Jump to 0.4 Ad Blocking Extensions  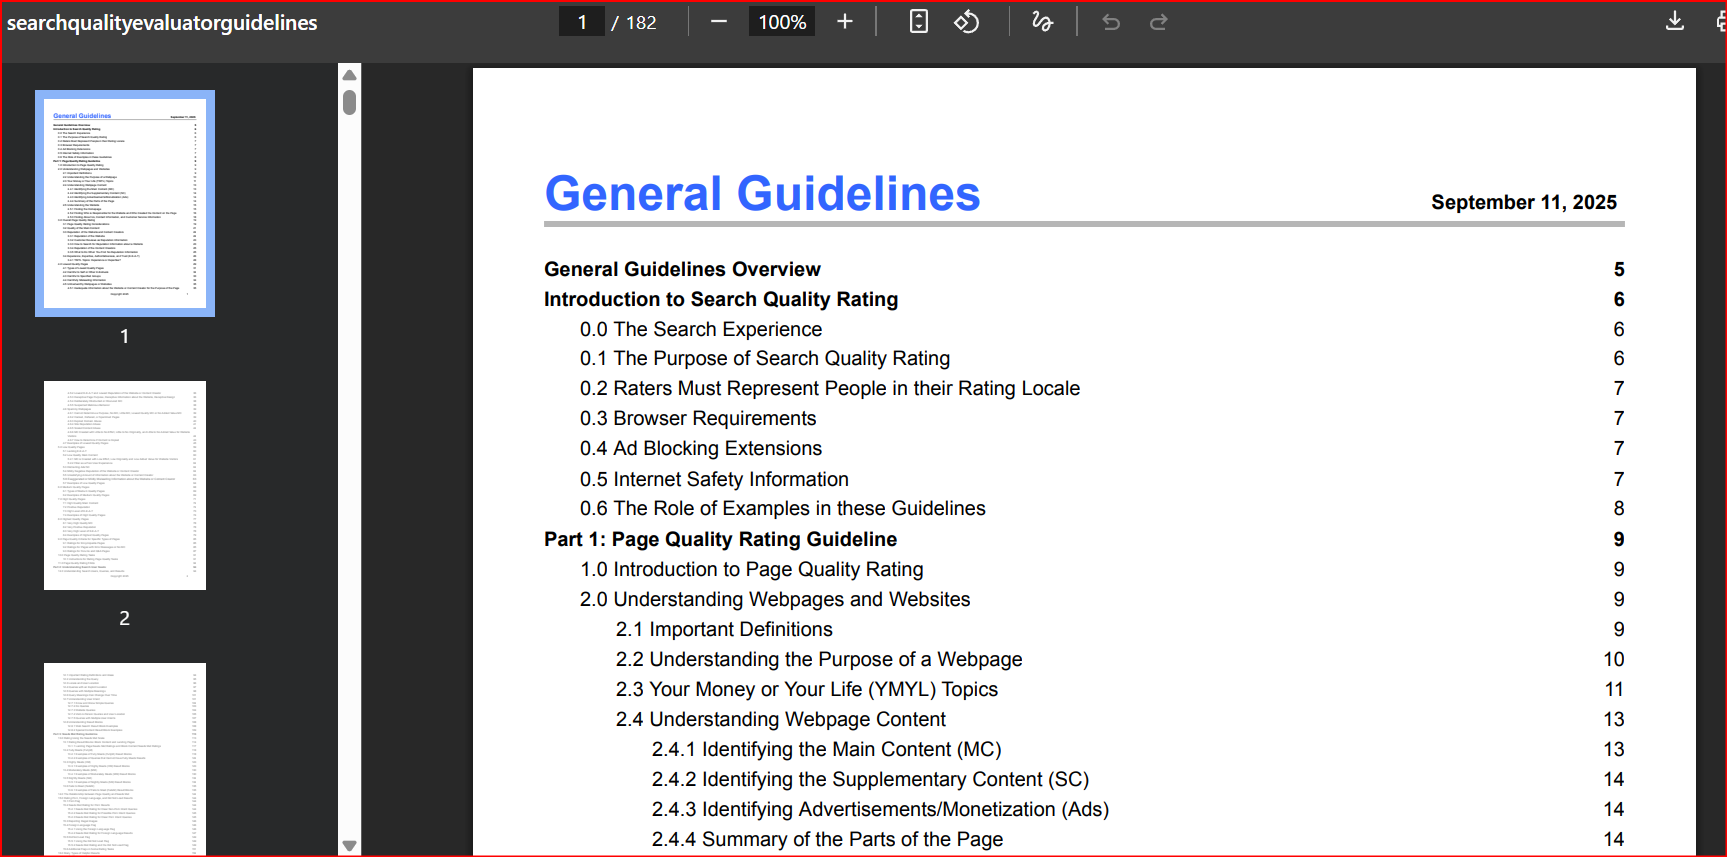(700, 449)
